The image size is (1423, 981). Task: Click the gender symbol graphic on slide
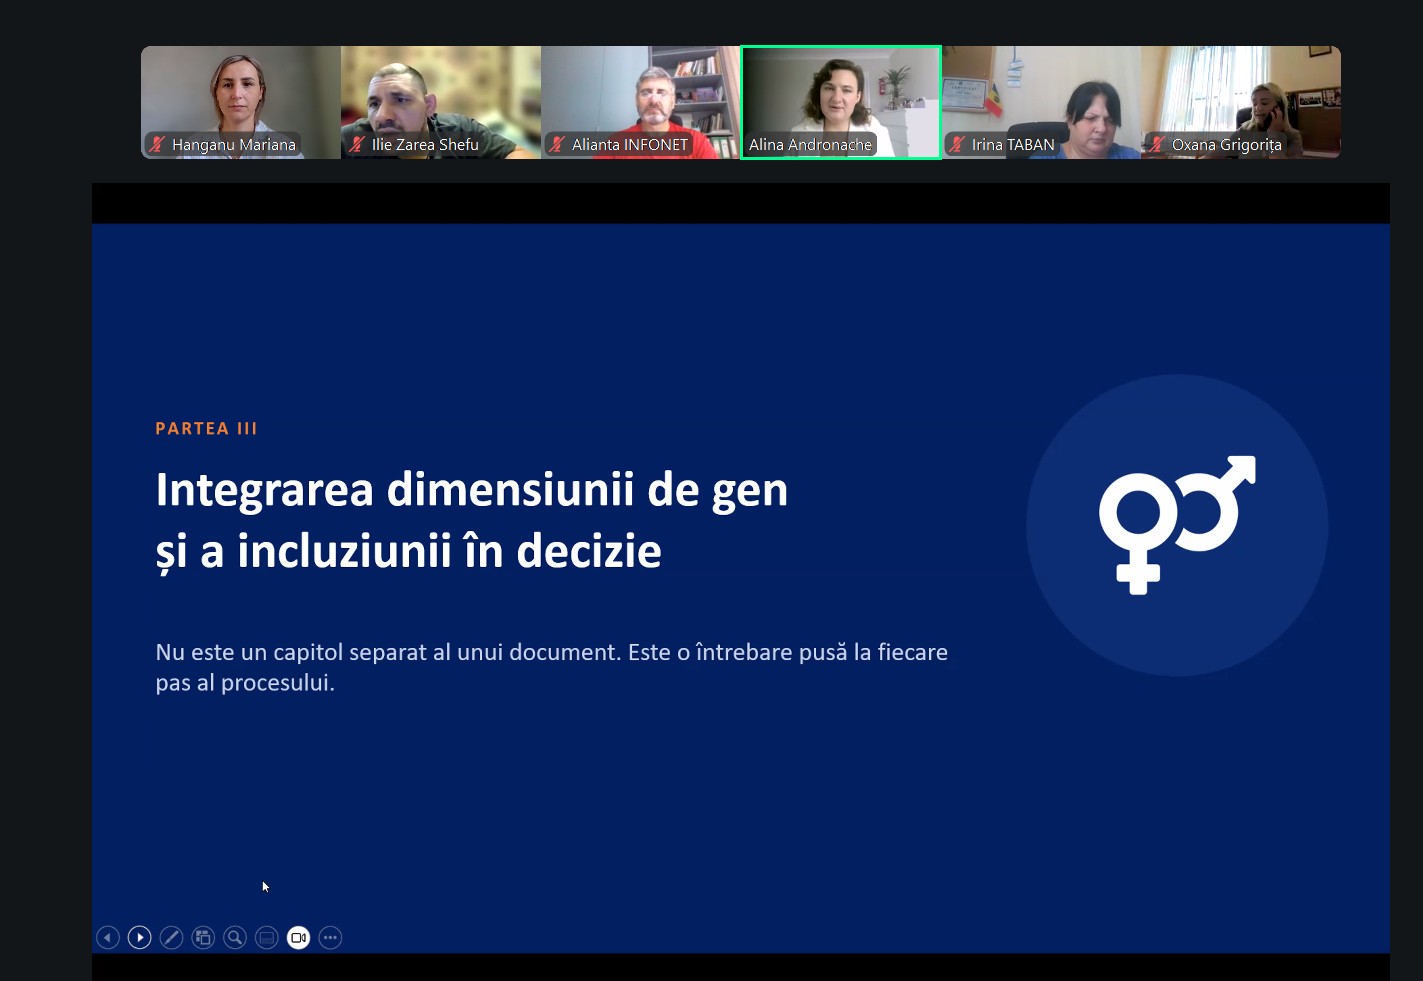(x=1177, y=525)
